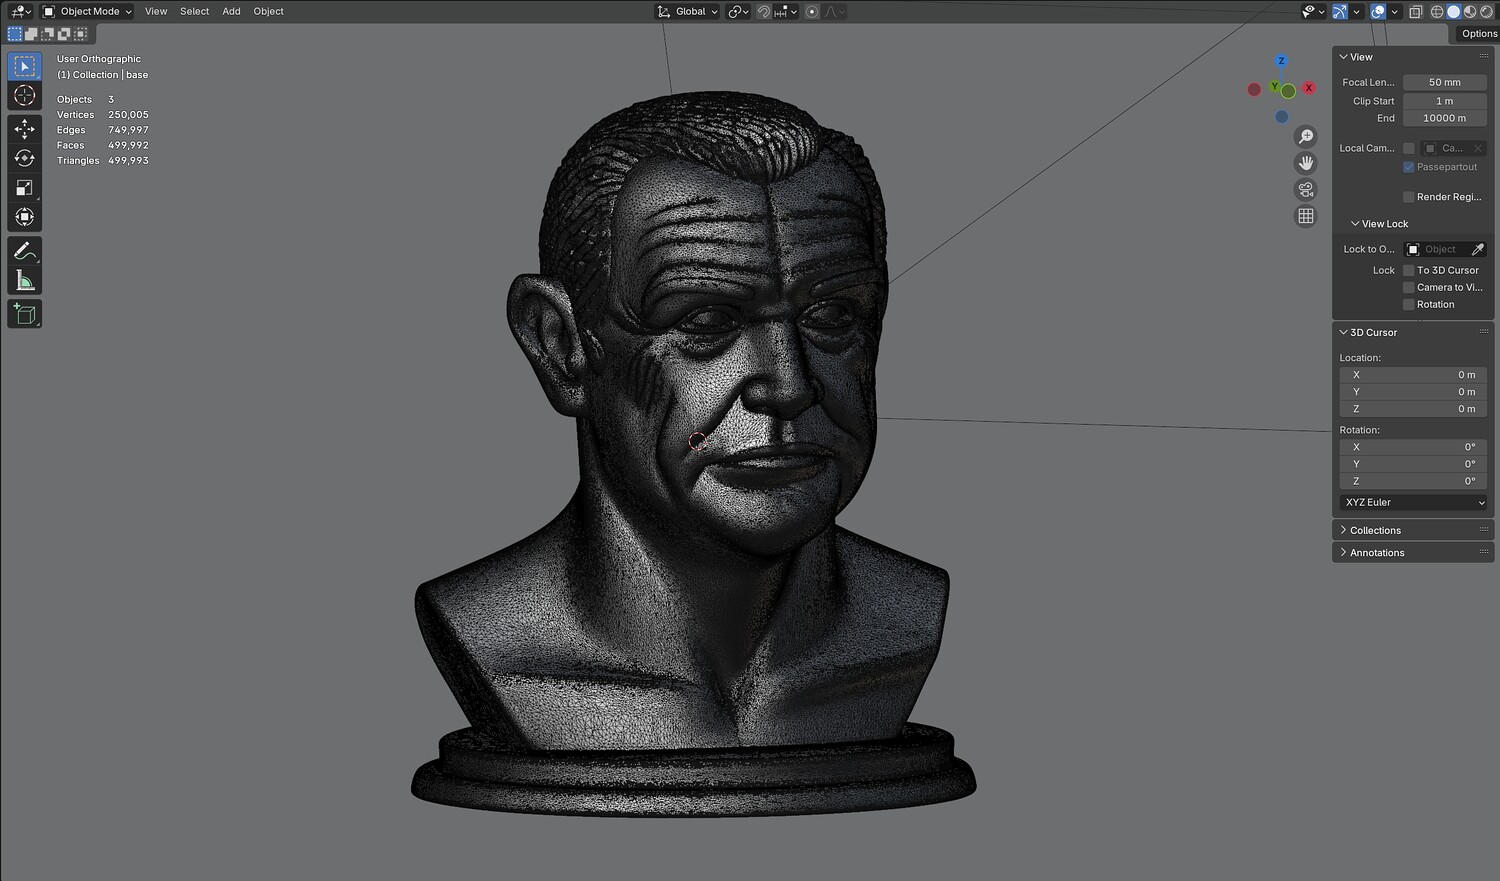Pick the Rotate tool

click(x=25, y=158)
